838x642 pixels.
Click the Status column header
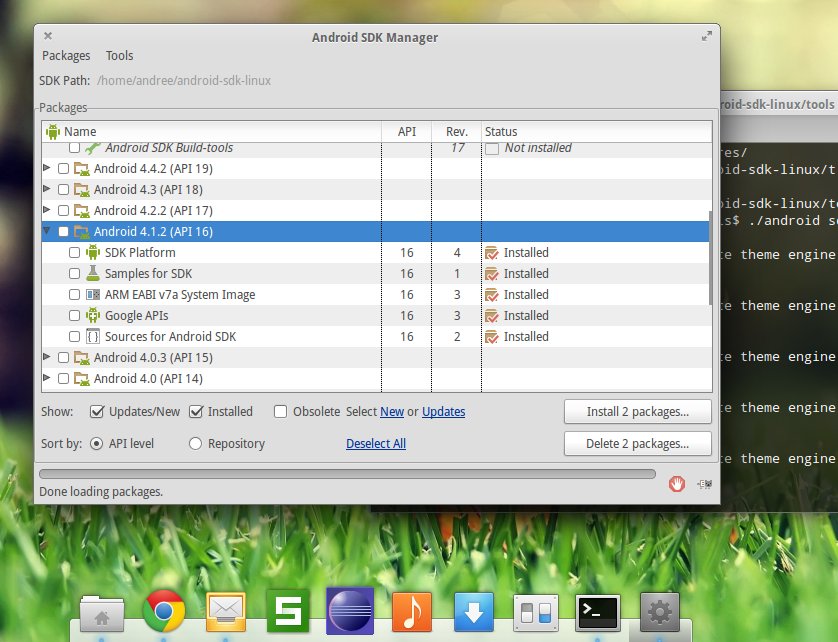coord(597,132)
